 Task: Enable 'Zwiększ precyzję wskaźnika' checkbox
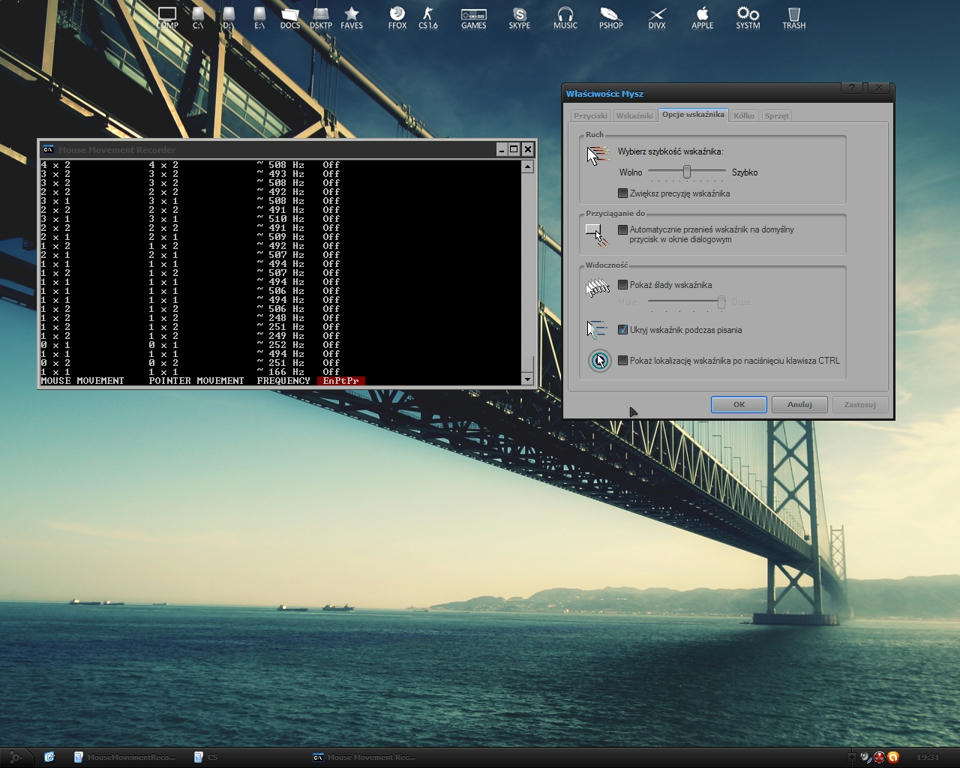[x=623, y=194]
